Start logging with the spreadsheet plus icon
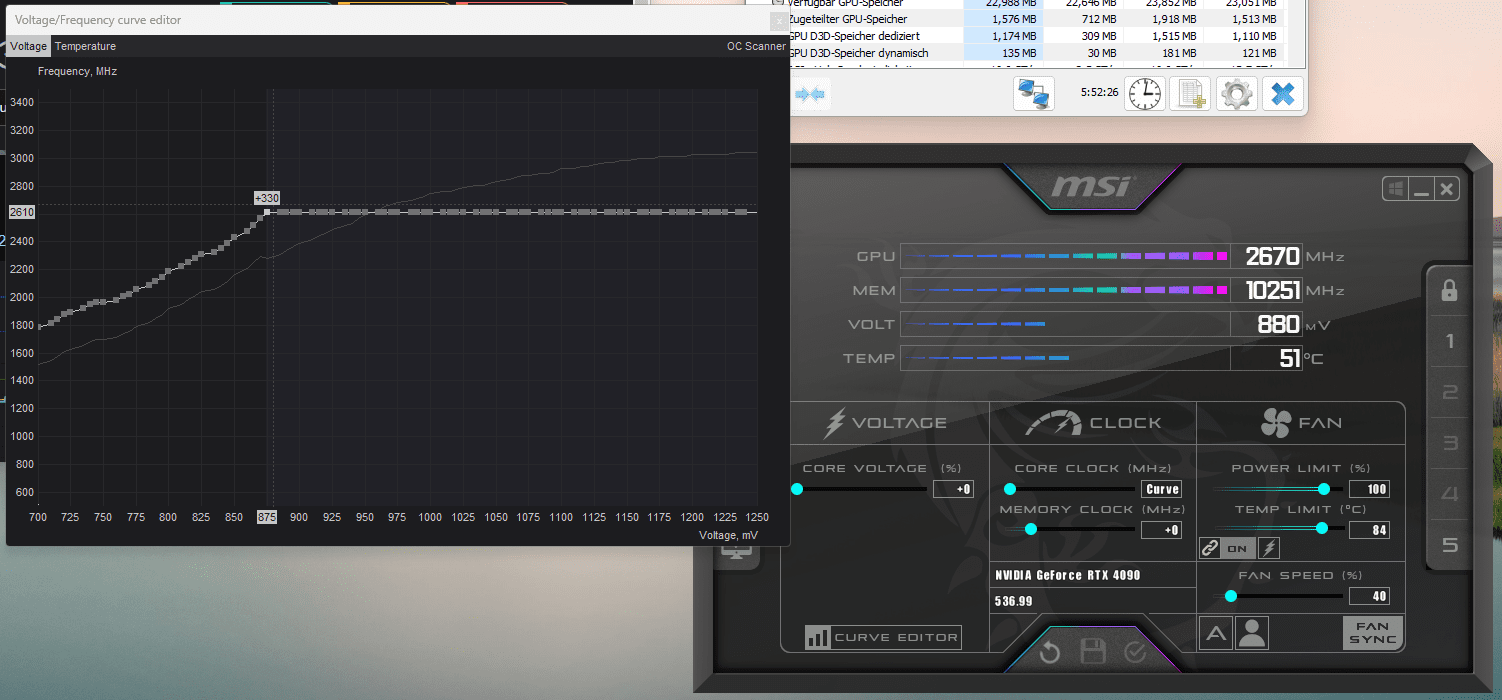 coord(1190,93)
